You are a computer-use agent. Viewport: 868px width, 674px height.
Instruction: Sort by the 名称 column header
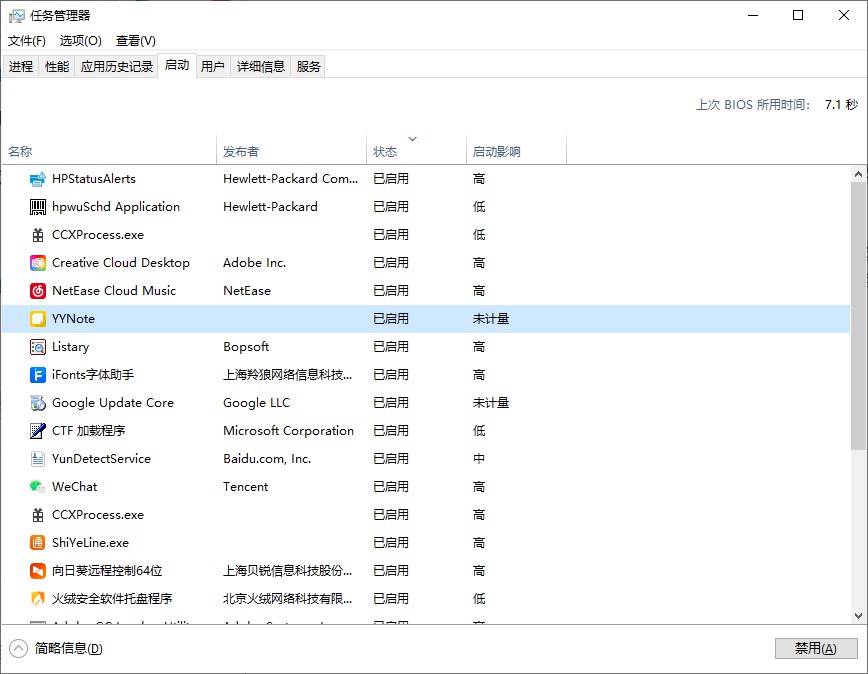point(109,151)
